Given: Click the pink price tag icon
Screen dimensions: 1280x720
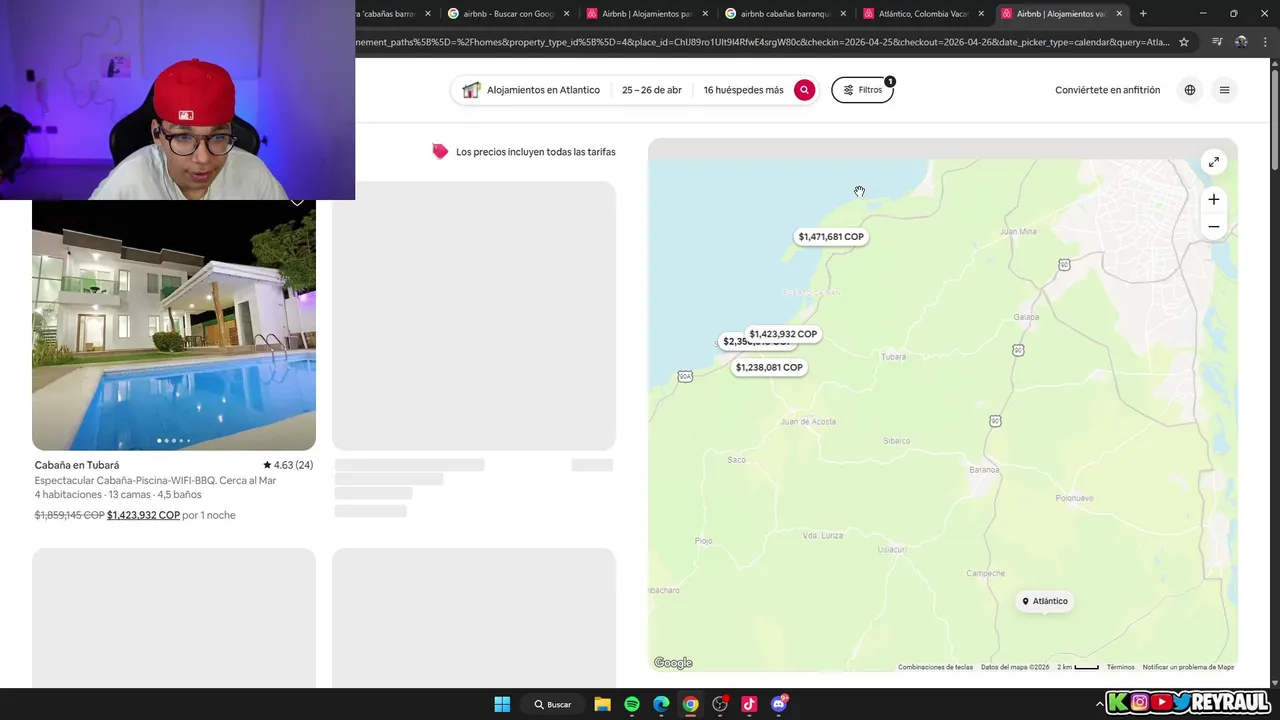Looking at the screenshot, I should point(440,151).
